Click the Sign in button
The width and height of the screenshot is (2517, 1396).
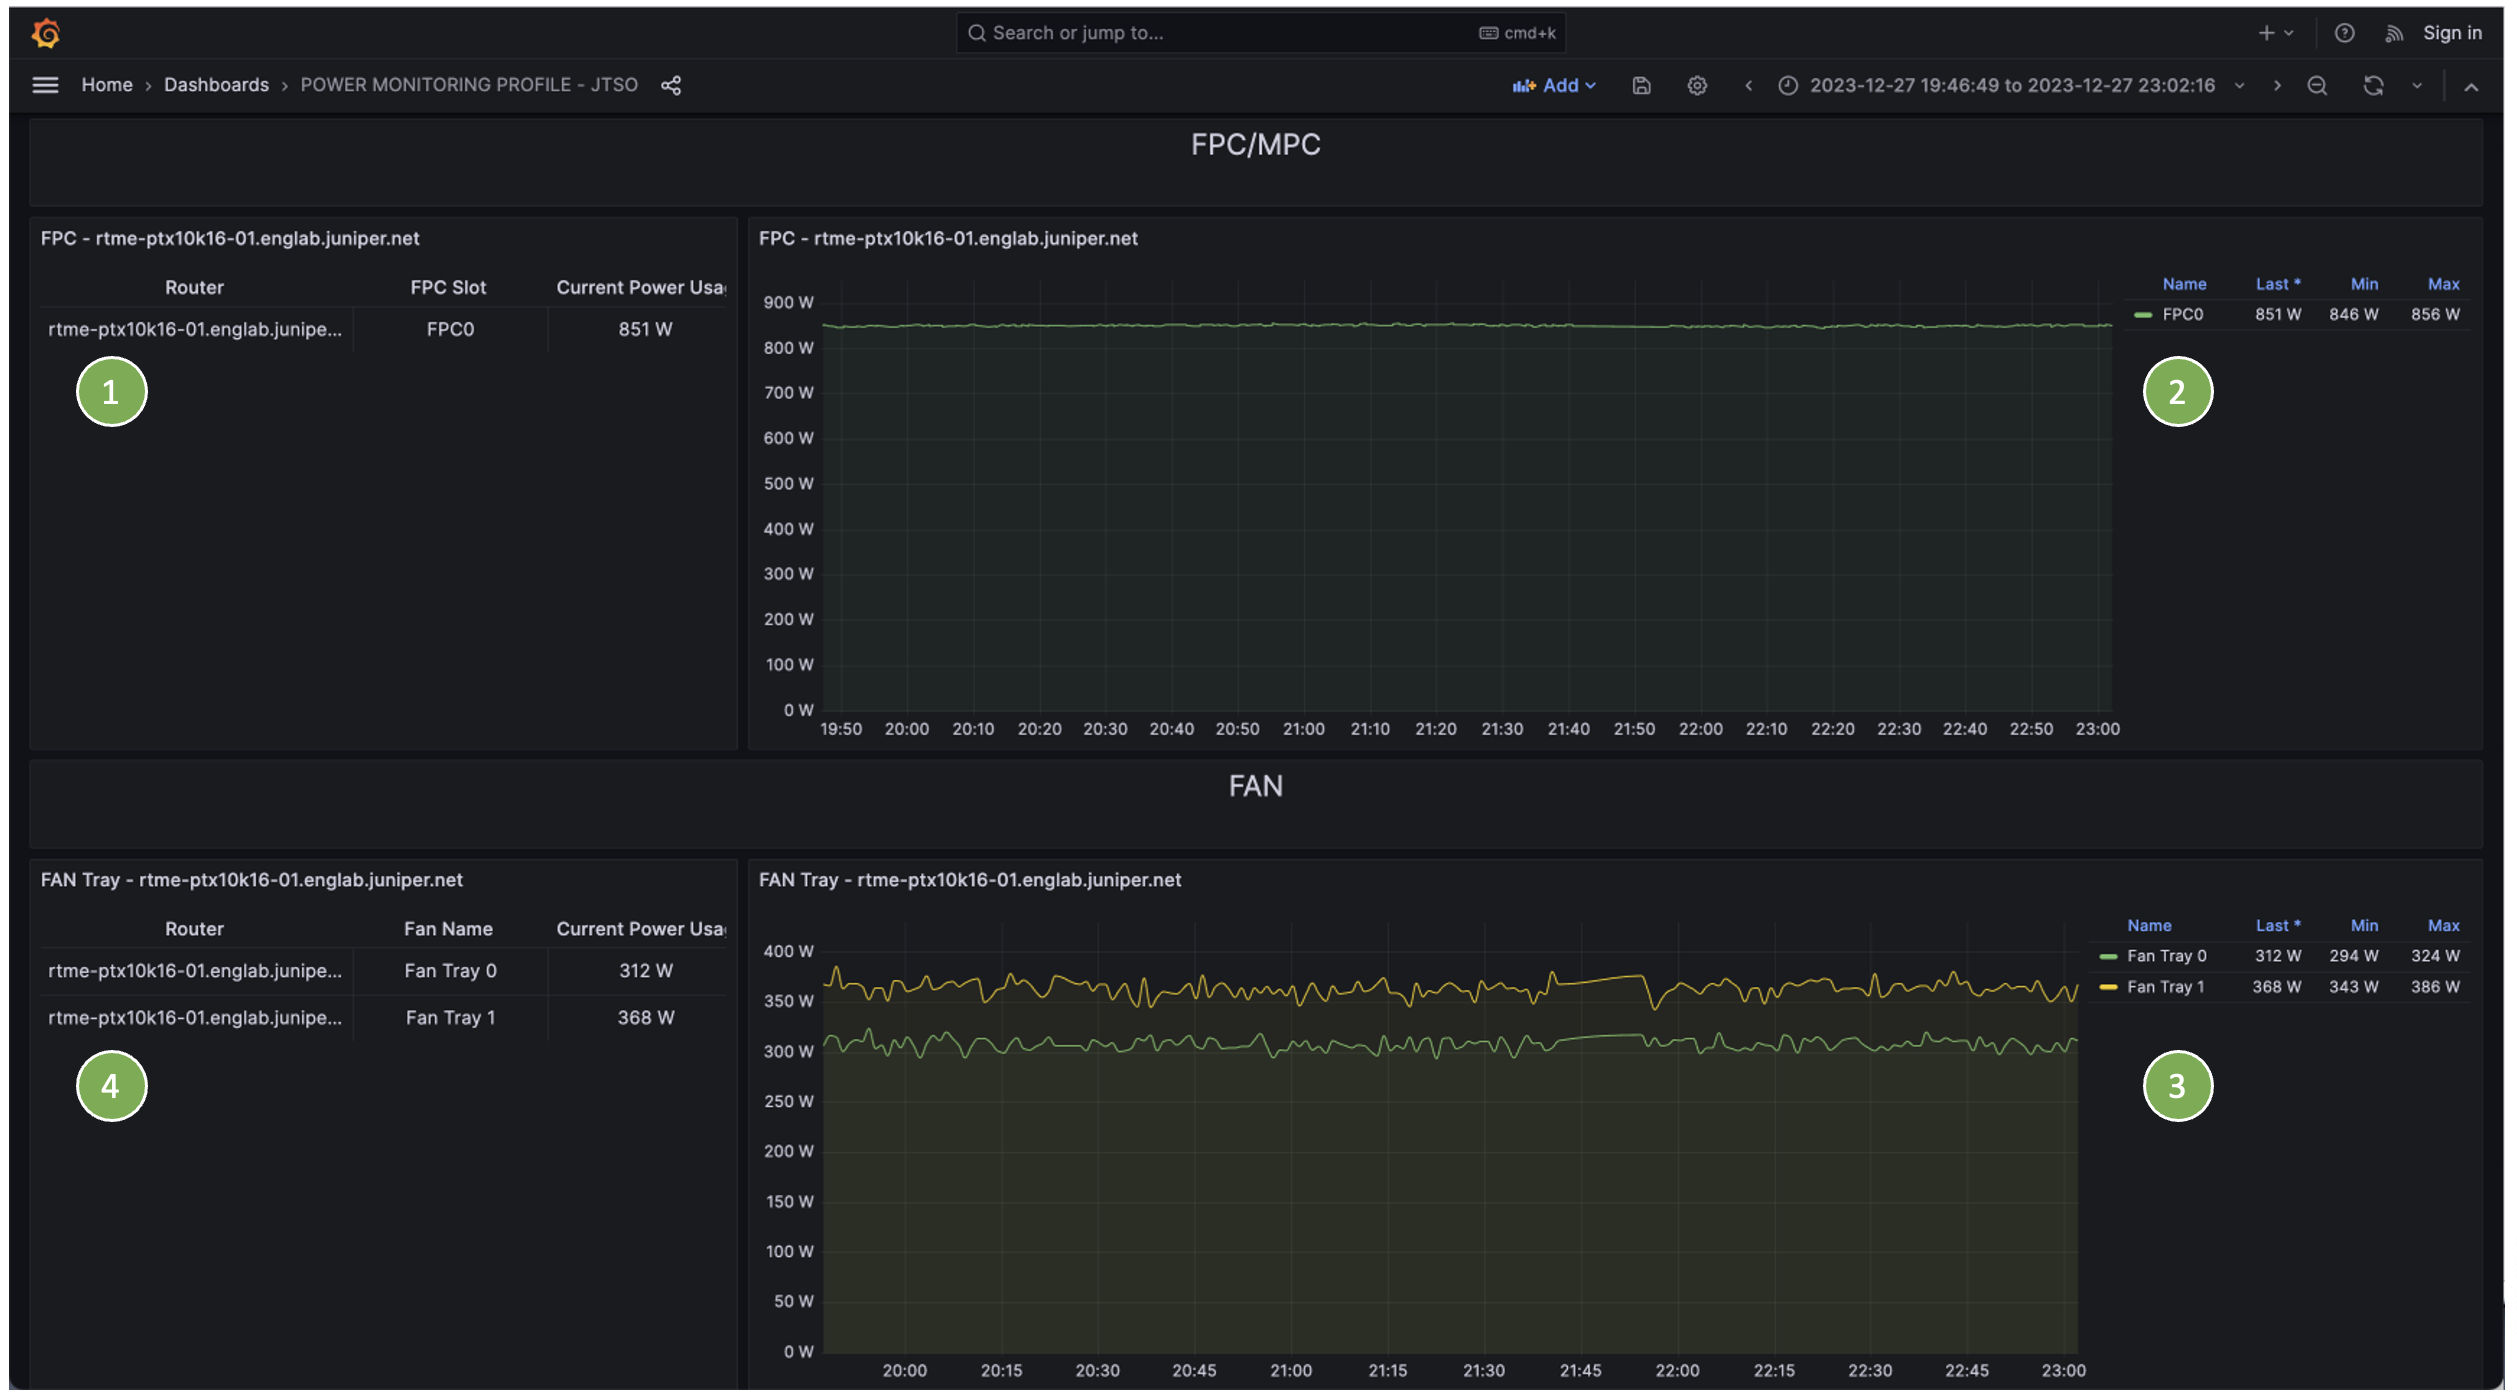coord(2451,33)
